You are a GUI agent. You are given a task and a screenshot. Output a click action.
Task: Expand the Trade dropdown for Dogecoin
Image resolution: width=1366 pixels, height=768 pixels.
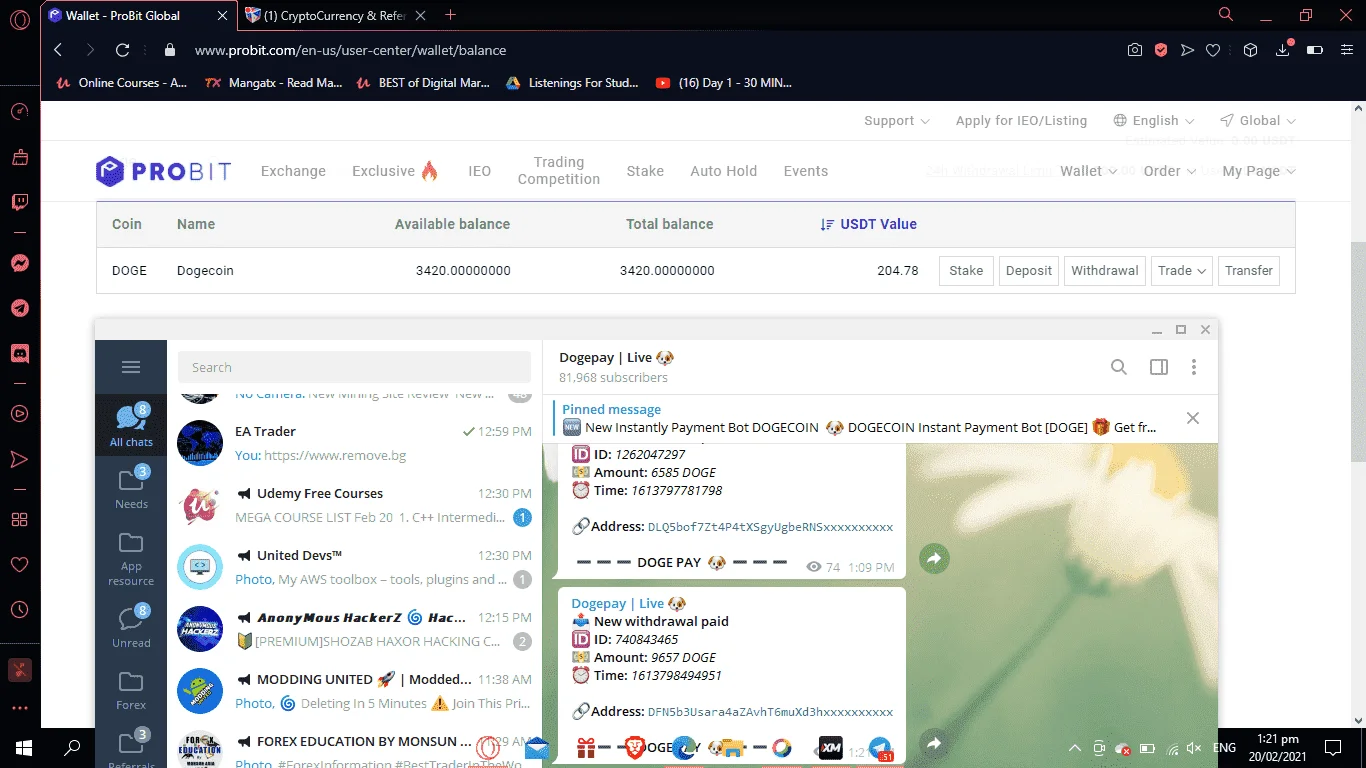pyautogui.click(x=1181, y=270)
